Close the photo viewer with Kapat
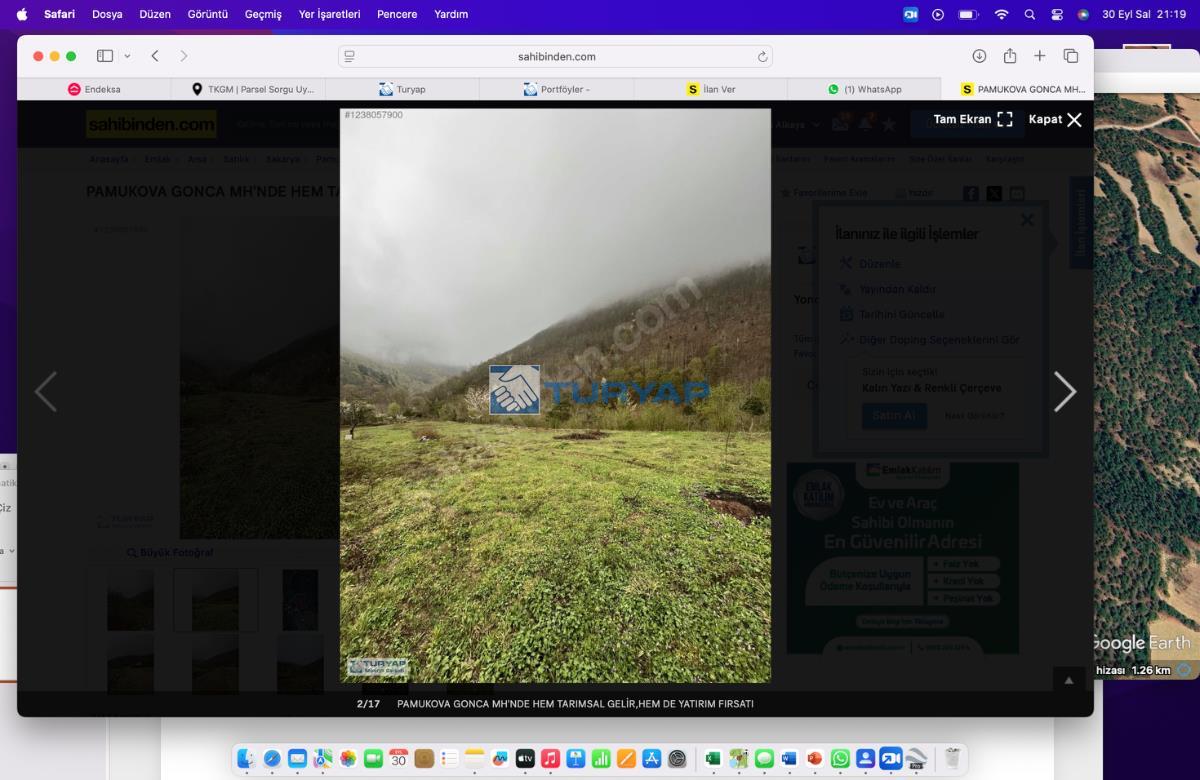The height and width of the screenshot is (780, 1200). [x=1055, y=119]
